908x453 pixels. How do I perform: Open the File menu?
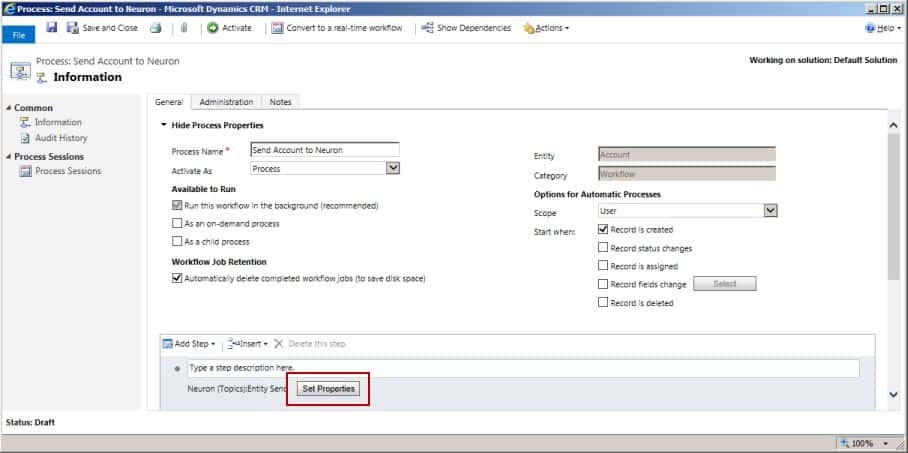click(19, 35)
